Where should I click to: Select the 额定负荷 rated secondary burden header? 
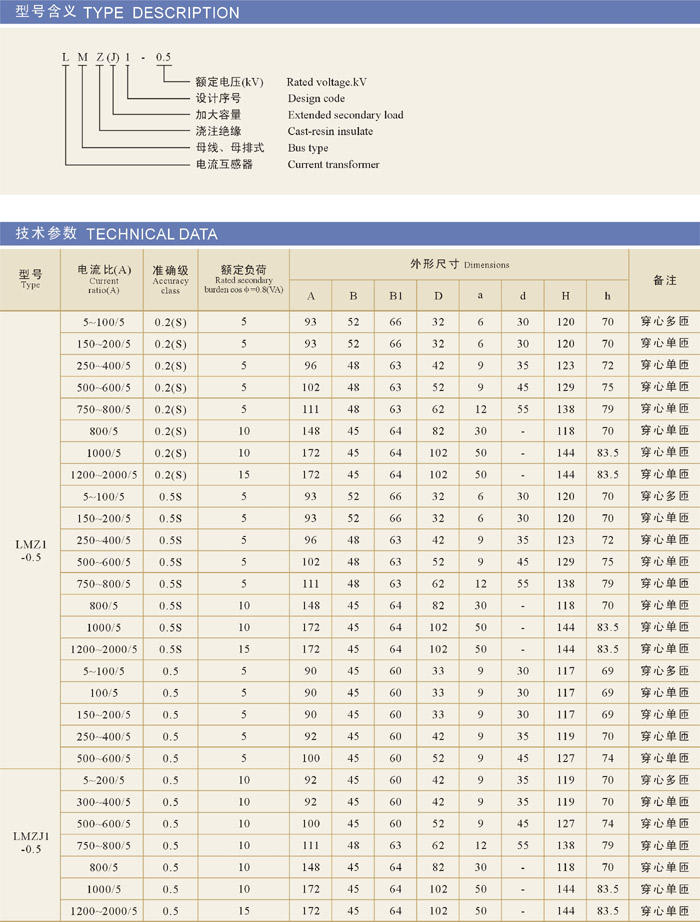(244, 279)
